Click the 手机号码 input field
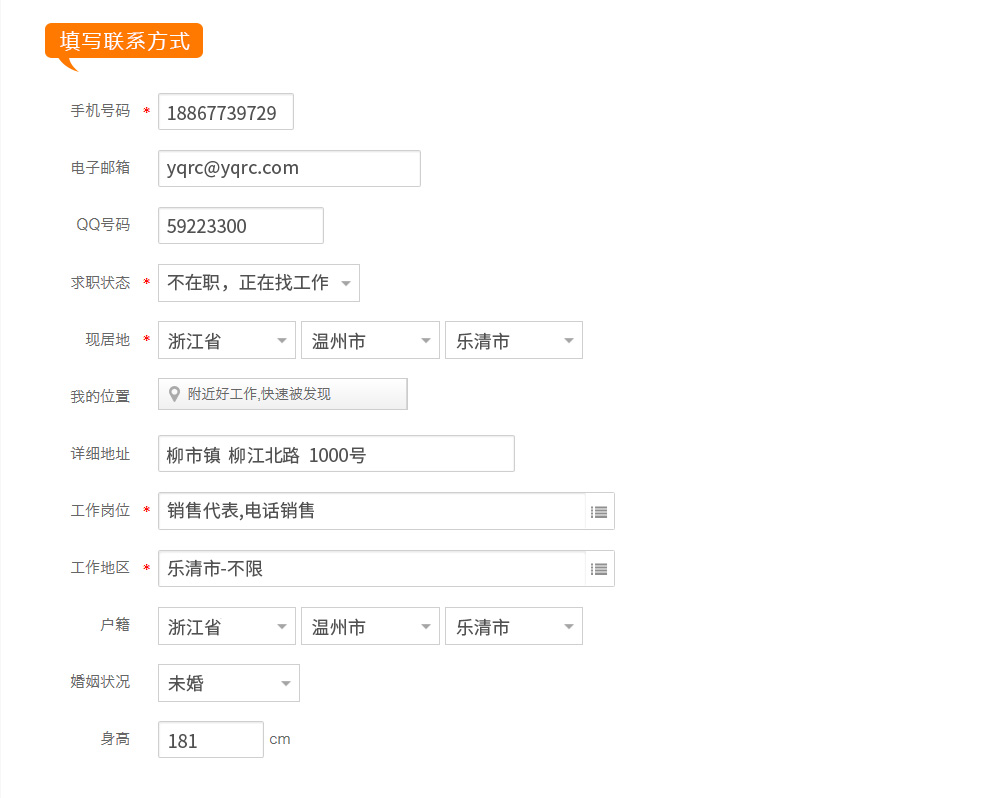This screenshot has height=798, width=981. click(x=226, y=111)
